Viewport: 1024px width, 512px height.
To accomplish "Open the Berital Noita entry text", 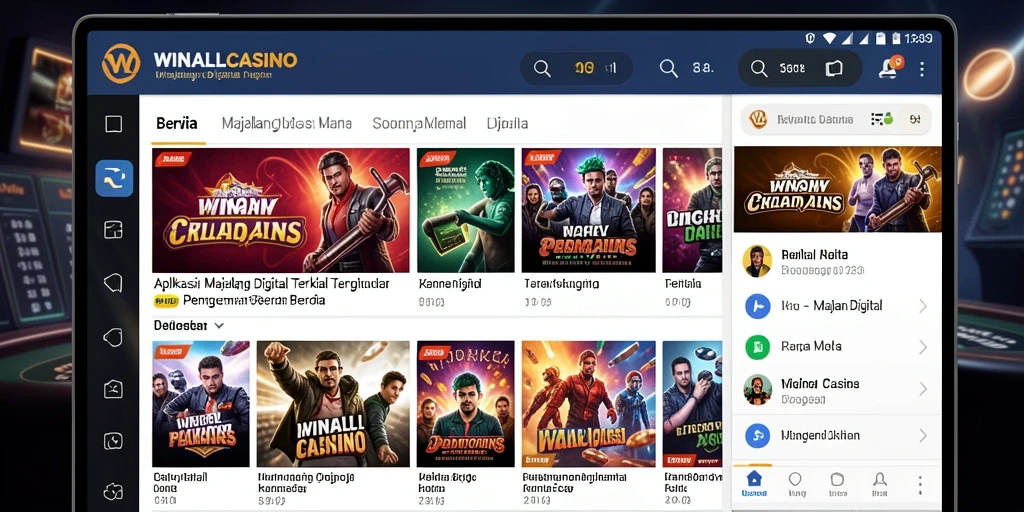I will [x=814, y=255].
